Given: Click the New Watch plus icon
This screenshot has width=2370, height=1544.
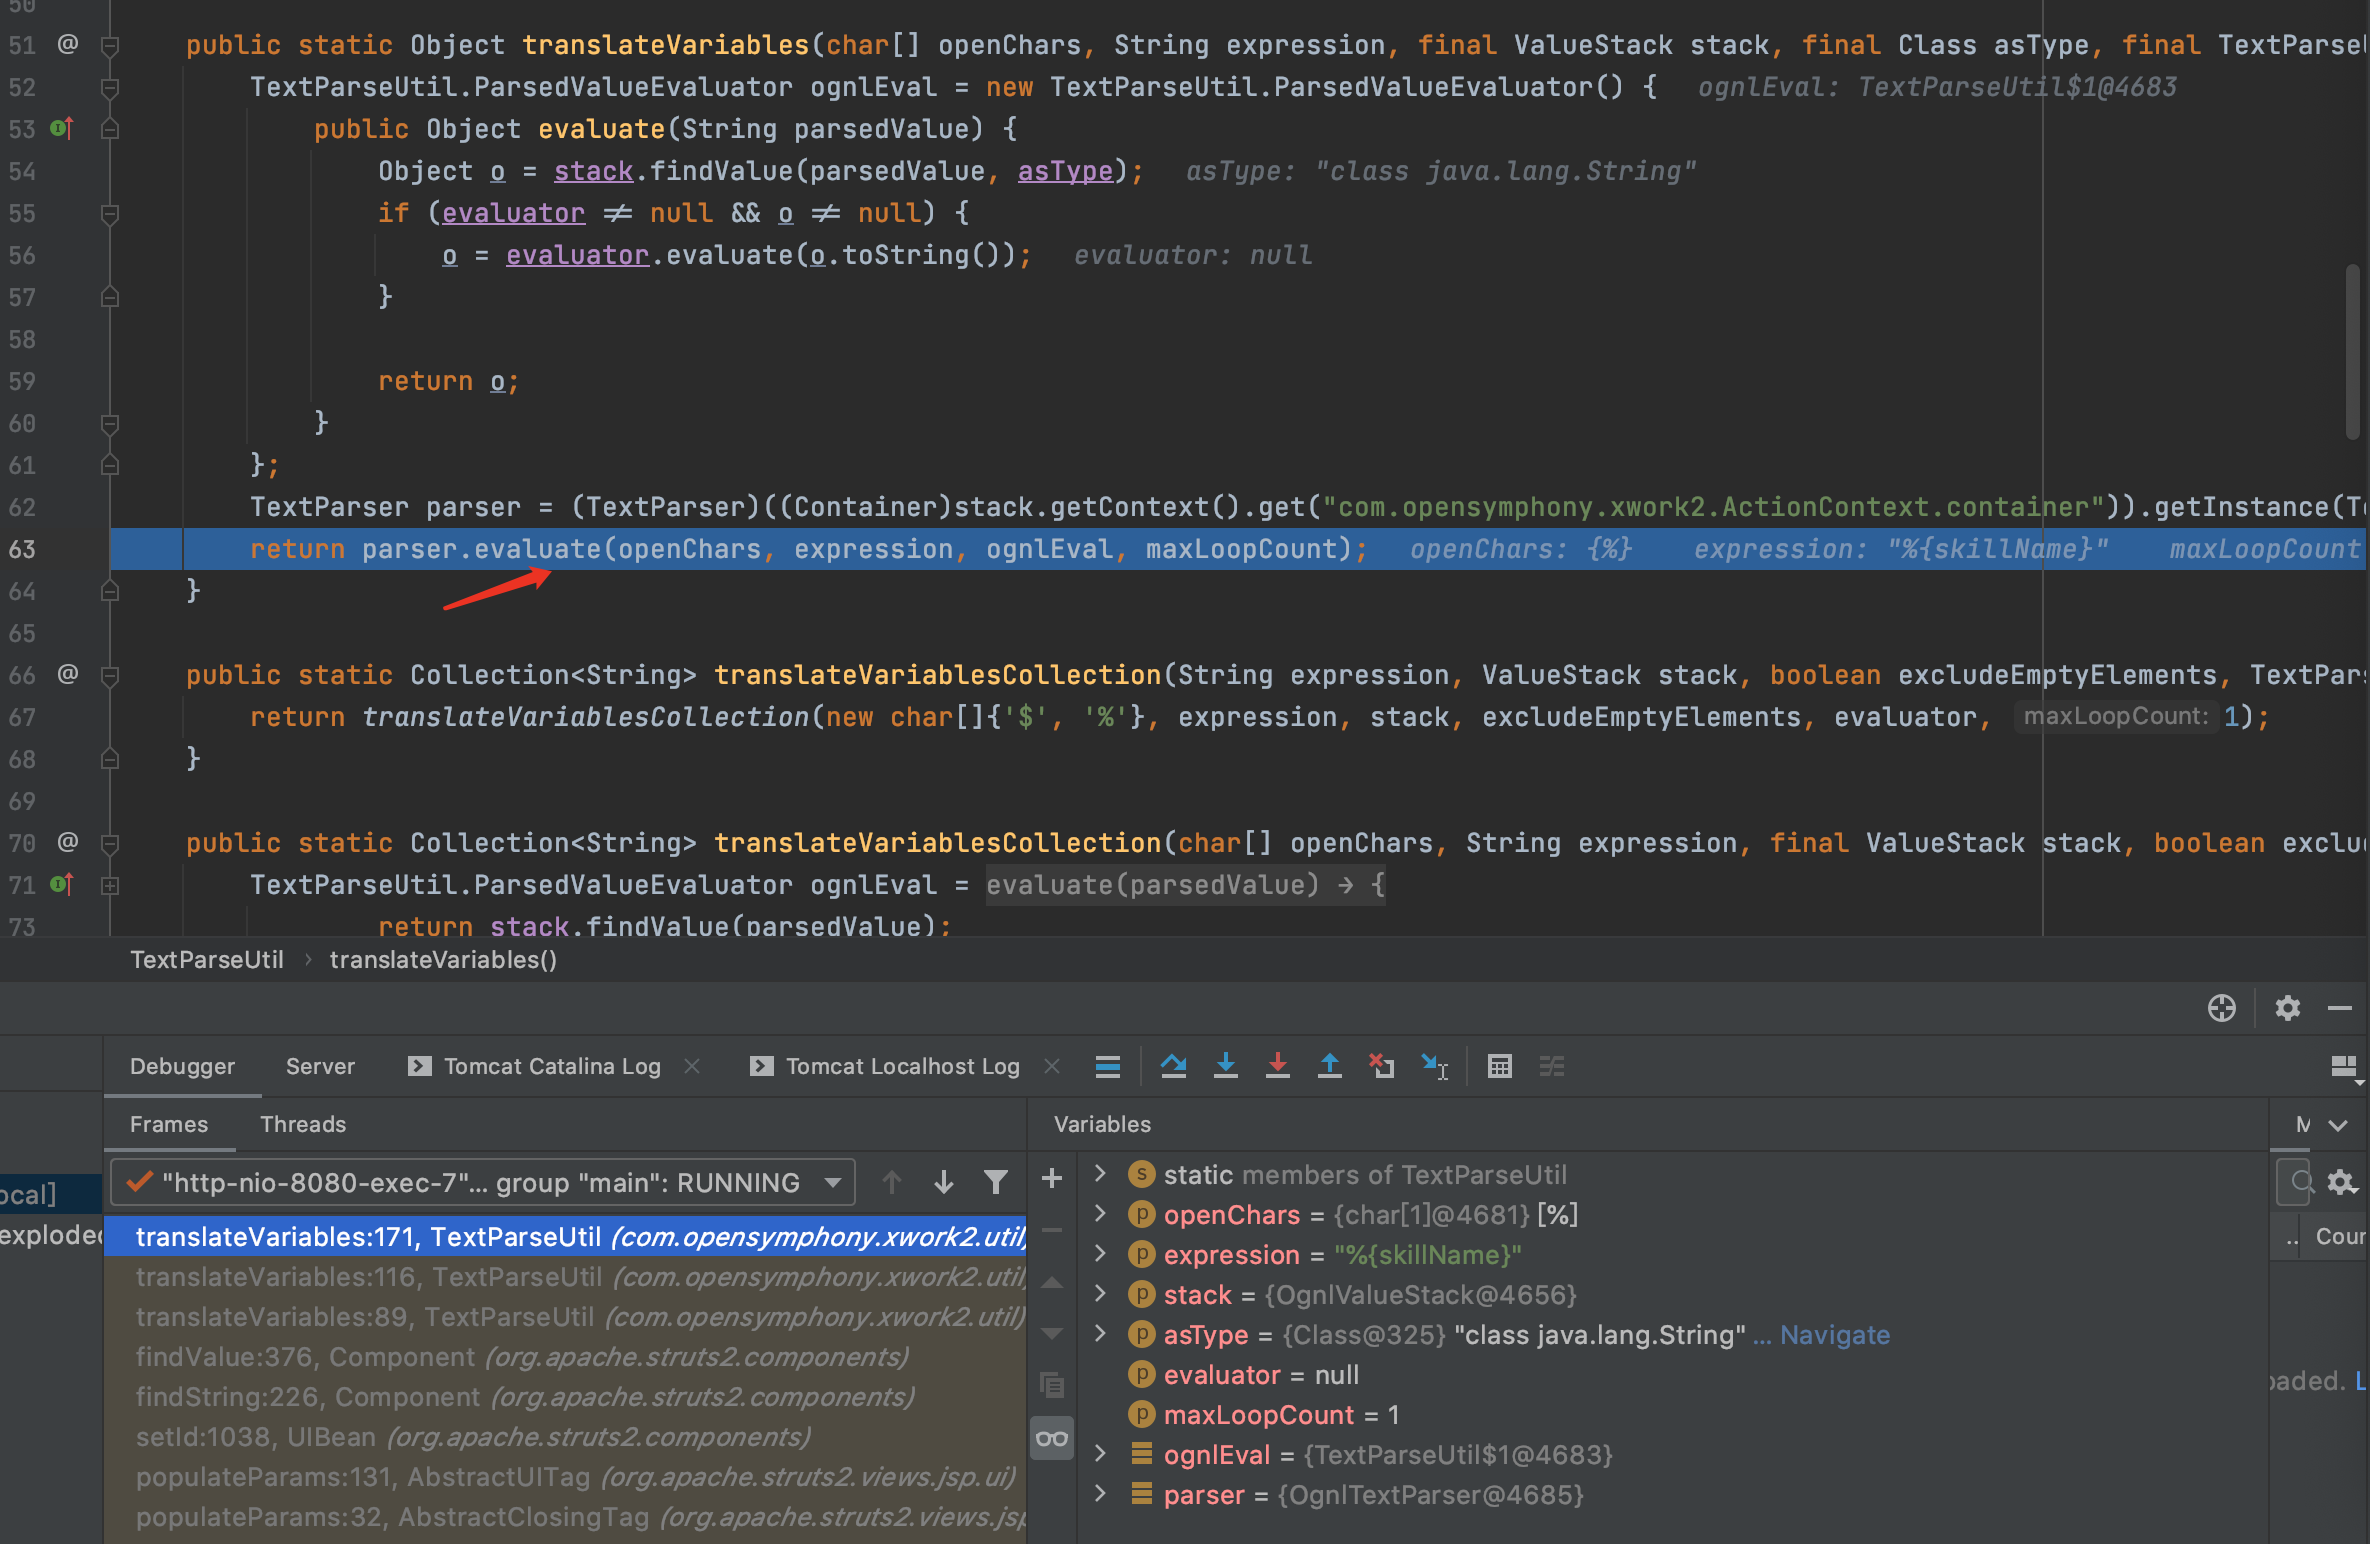Looking at the screenshot, I should point(1052,1178).
